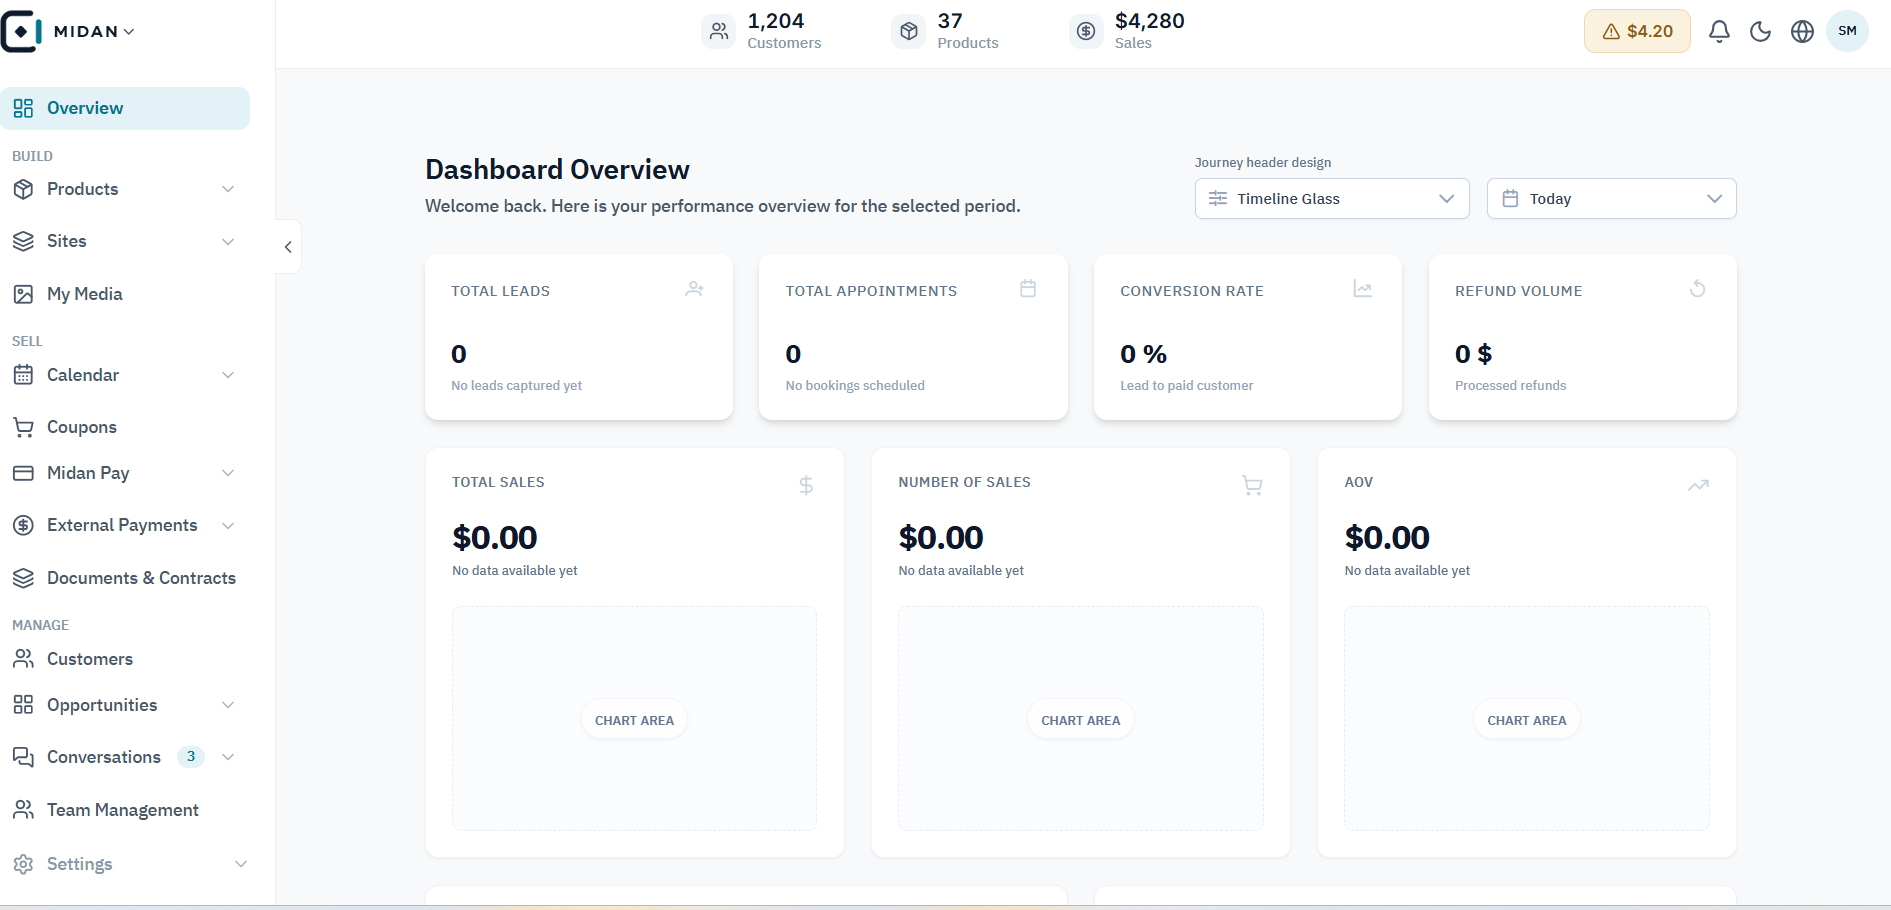Image resolution: width=1891 pixels, height=910 pixels.
Task: Click the Sales dollar icon in top stats
Action: tap(1086, 32)
